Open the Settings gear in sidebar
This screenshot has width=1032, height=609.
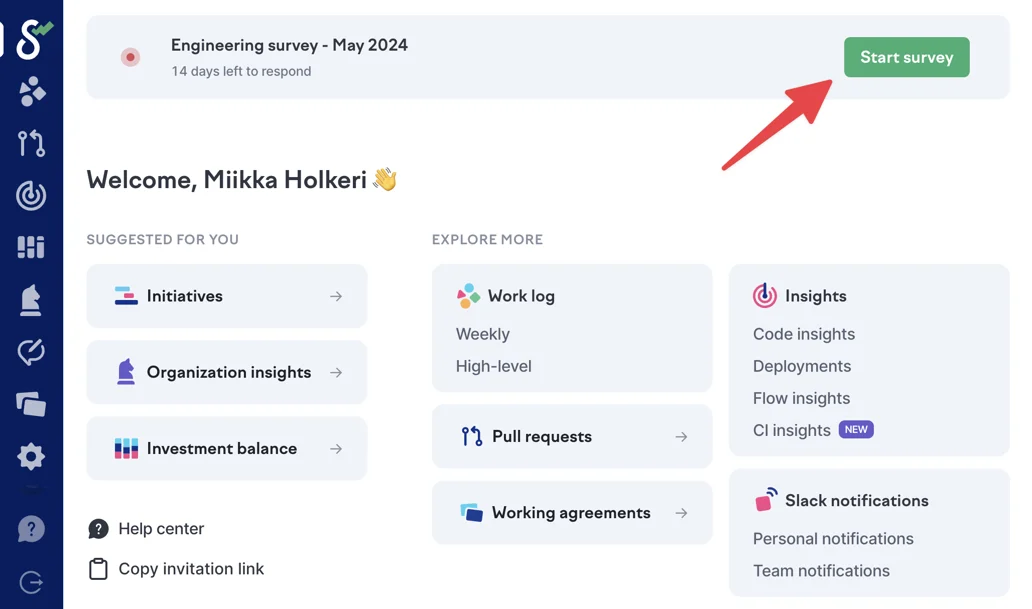click(x=32, y=457)
